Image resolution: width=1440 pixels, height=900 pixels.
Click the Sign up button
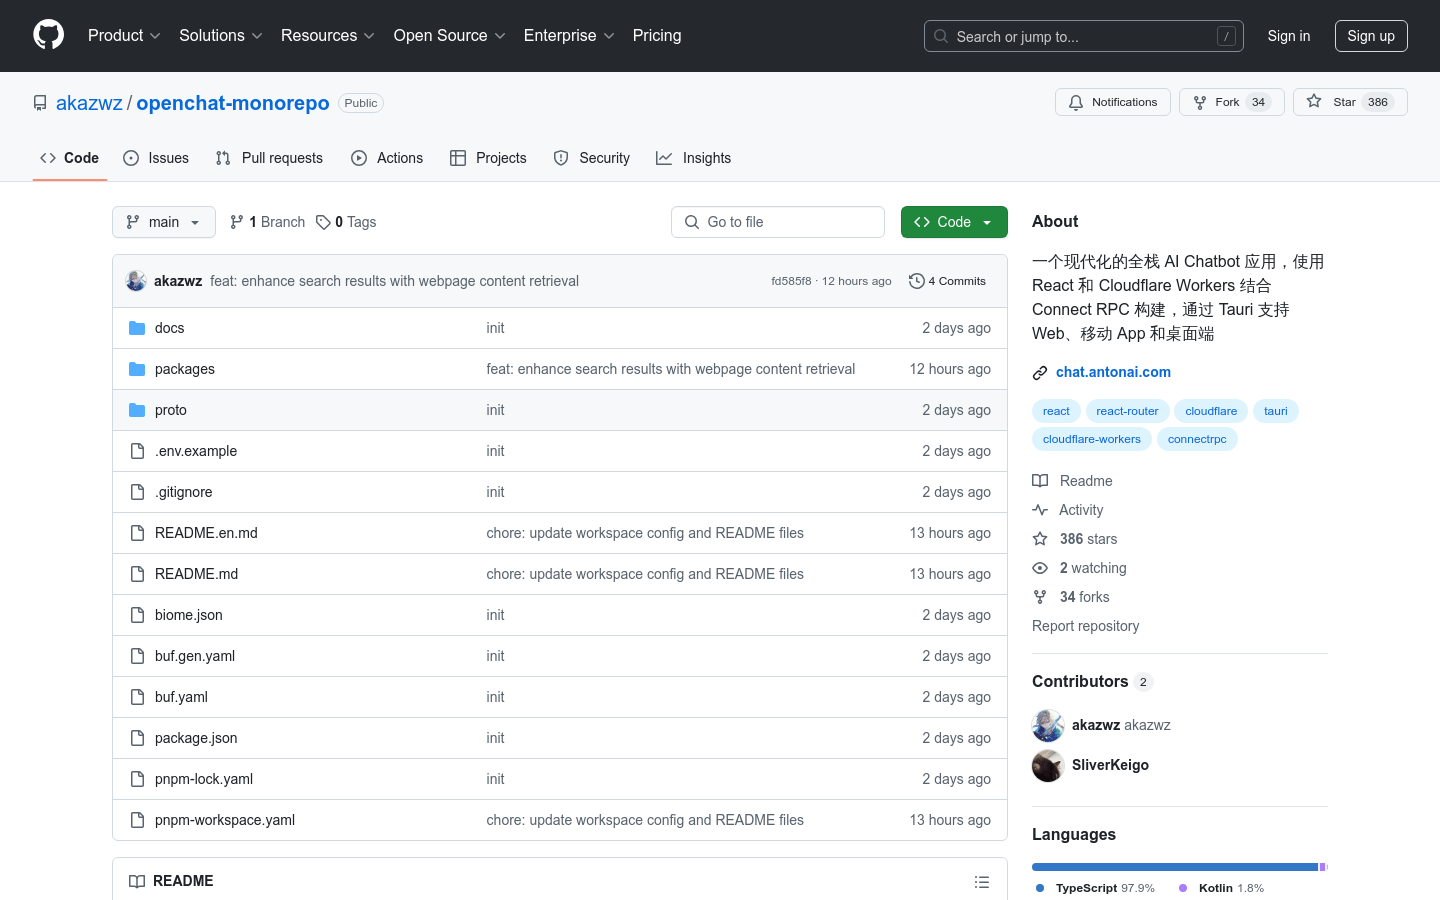pos(1370,36)
